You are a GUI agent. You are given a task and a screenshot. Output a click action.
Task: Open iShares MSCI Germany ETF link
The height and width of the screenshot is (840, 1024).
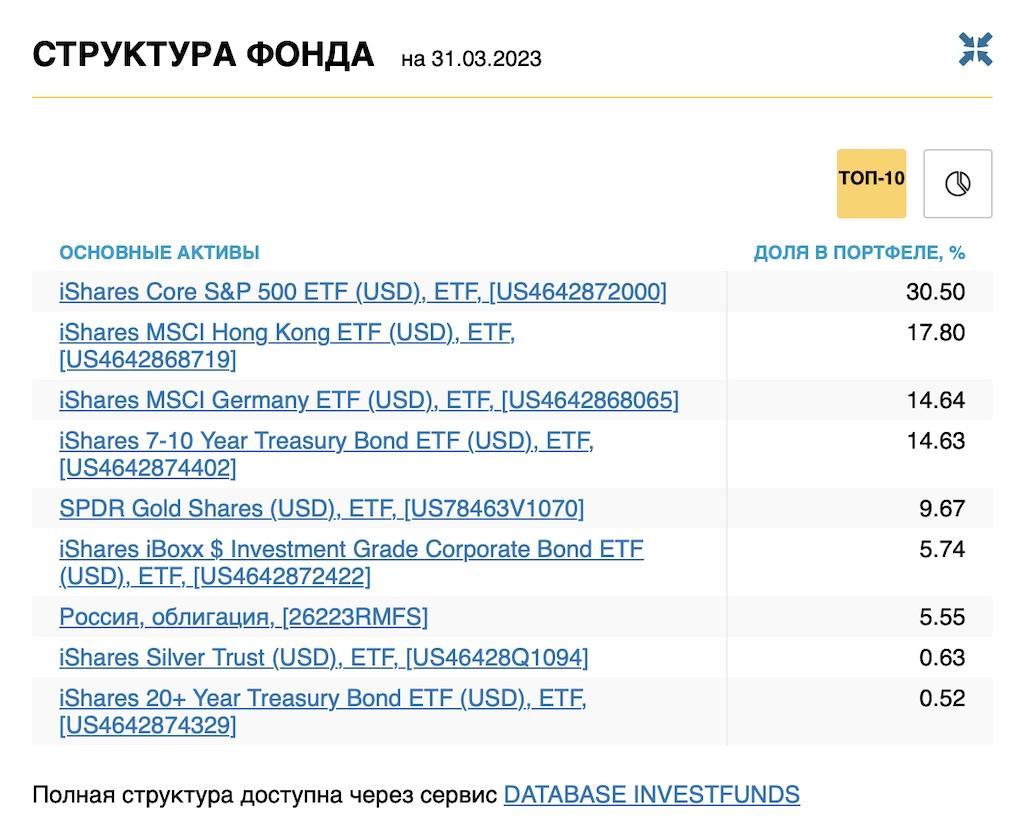click(368, 401)
